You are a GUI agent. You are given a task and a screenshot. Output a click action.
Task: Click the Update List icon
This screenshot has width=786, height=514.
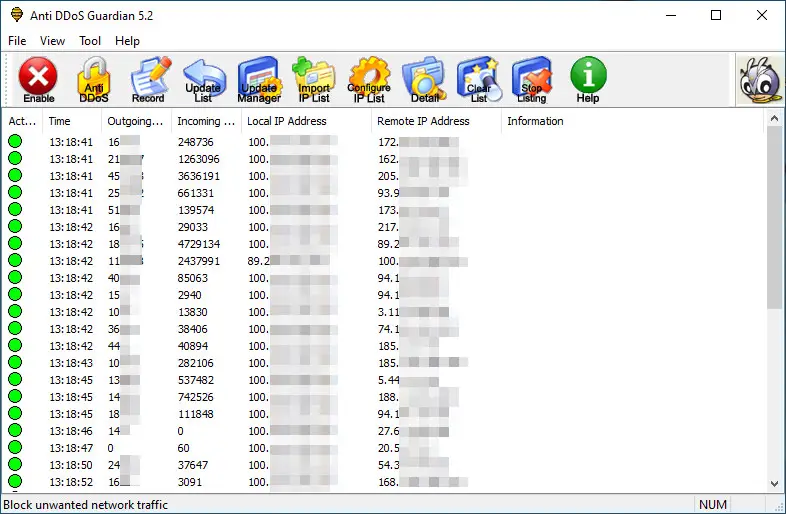click(203, 80)
